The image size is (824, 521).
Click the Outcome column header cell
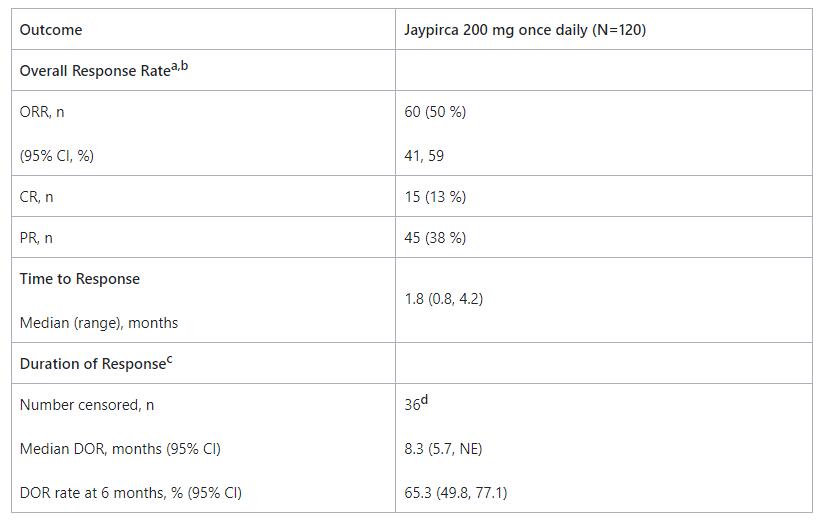pyautogui.click(x=51, y=30)
